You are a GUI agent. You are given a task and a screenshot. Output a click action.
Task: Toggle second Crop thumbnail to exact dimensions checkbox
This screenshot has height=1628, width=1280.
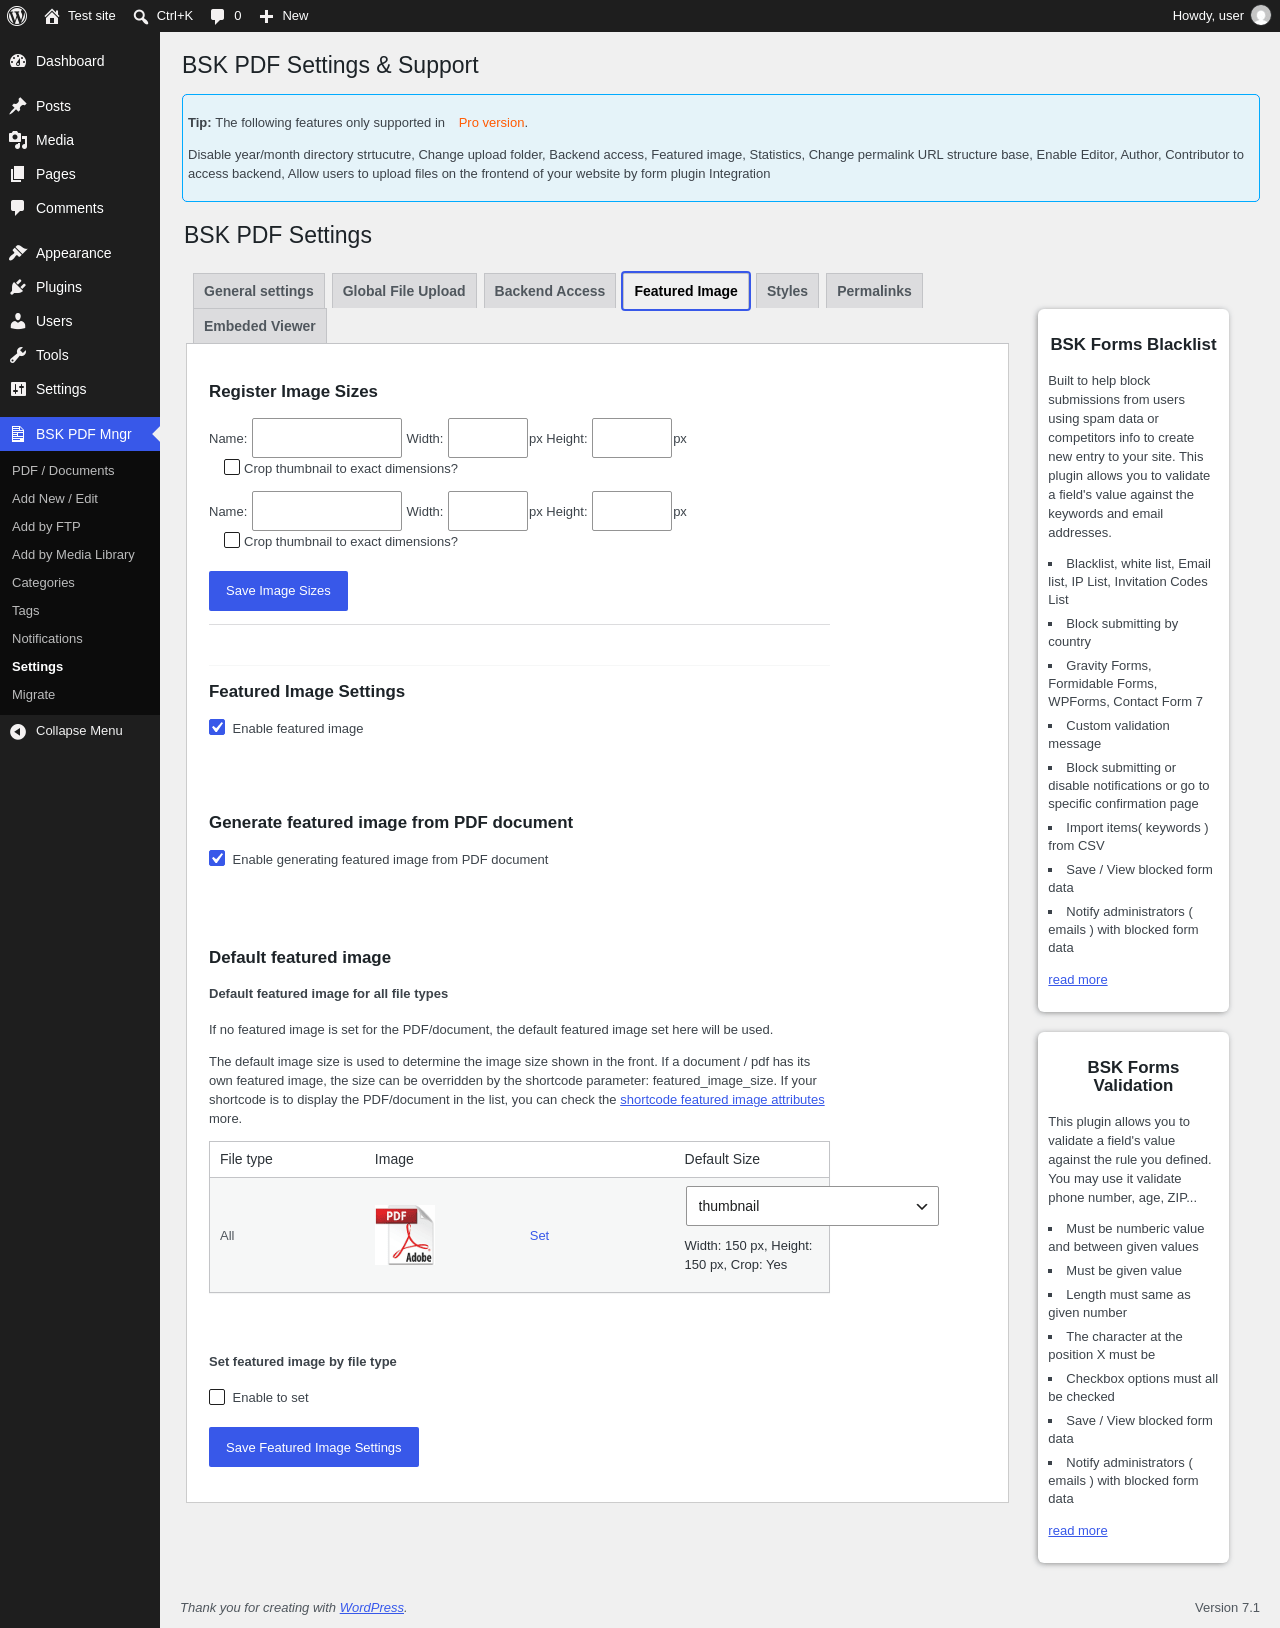pyautogui.click(x=232, y=540)
